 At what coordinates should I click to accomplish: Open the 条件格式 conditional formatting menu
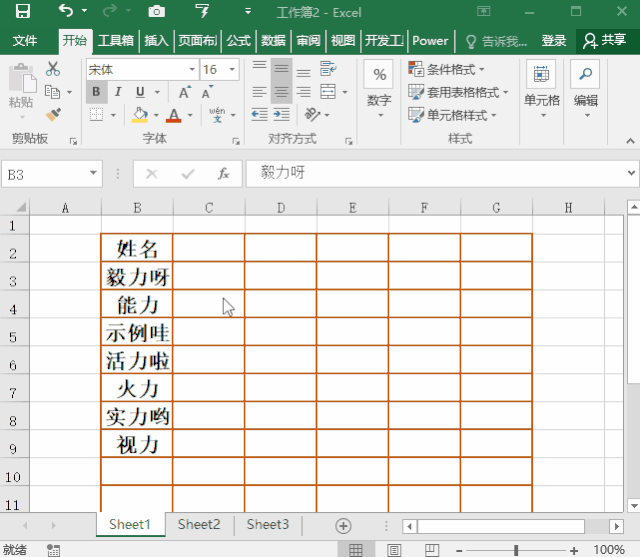click(447, 69)
